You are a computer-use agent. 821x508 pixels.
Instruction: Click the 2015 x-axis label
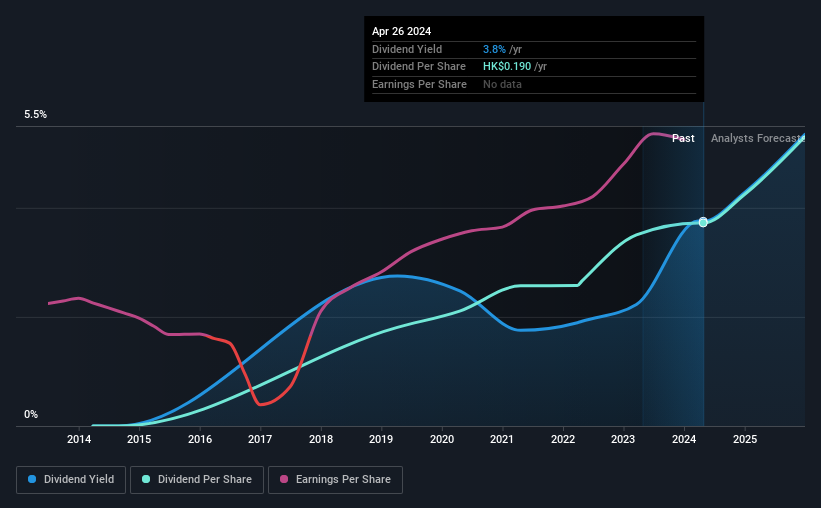coord(139,439)
